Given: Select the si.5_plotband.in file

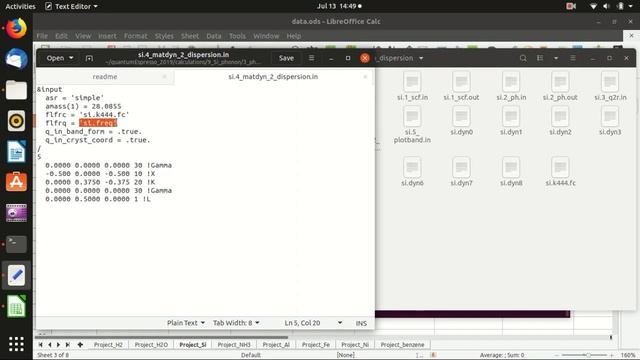Looking at the screenshot, I should coord(412,125).
